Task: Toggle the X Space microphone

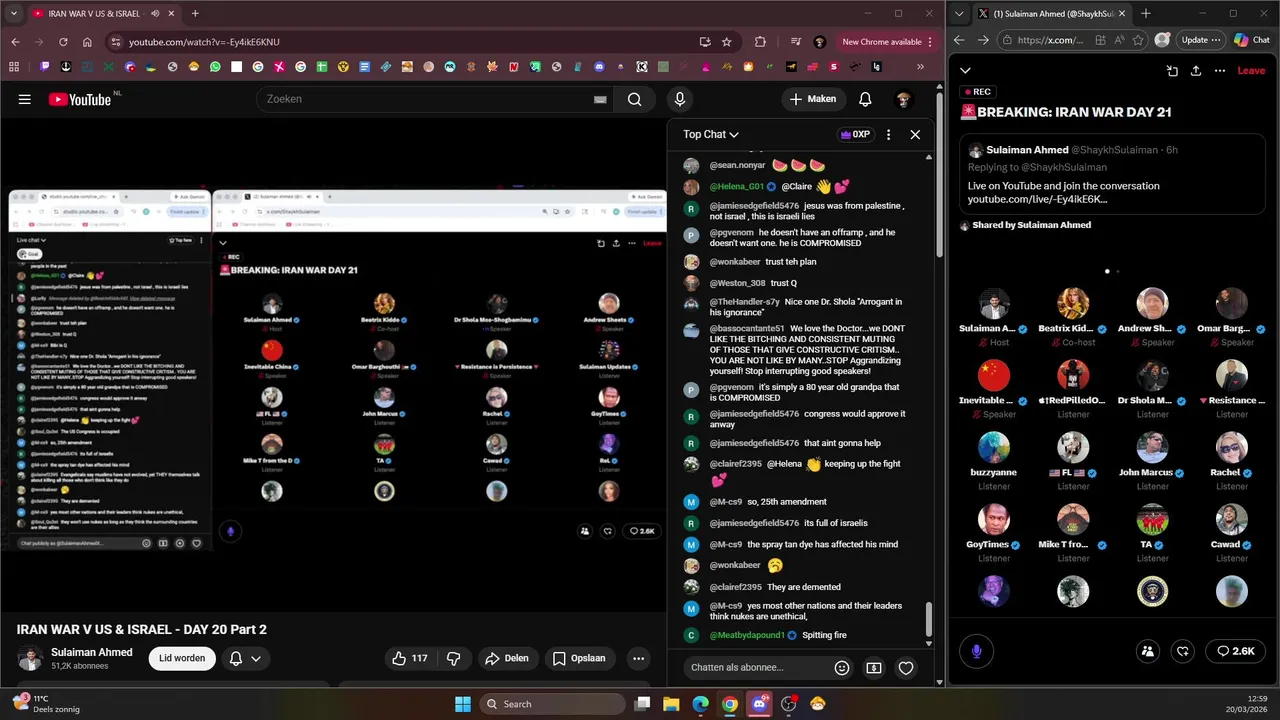Action: point(977,651)
